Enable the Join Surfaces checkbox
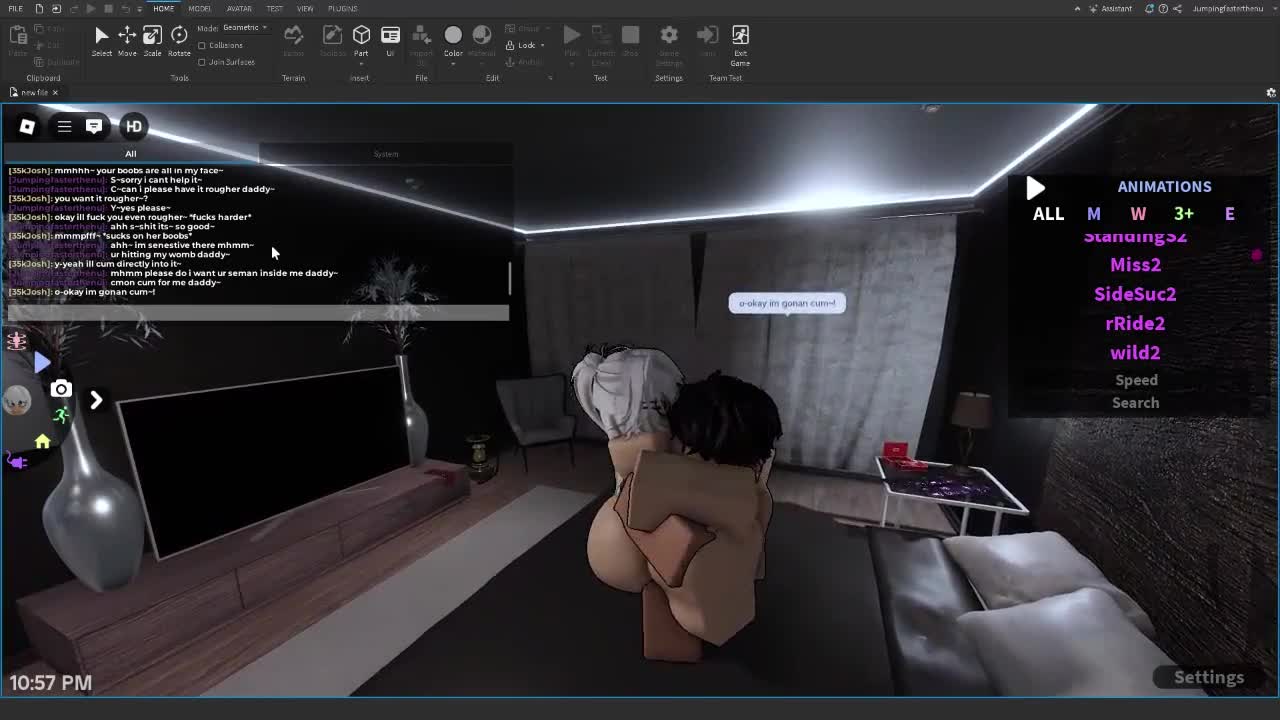This screenshot has width=1280, height=720. pyautogui.click(x=202, y=62)
